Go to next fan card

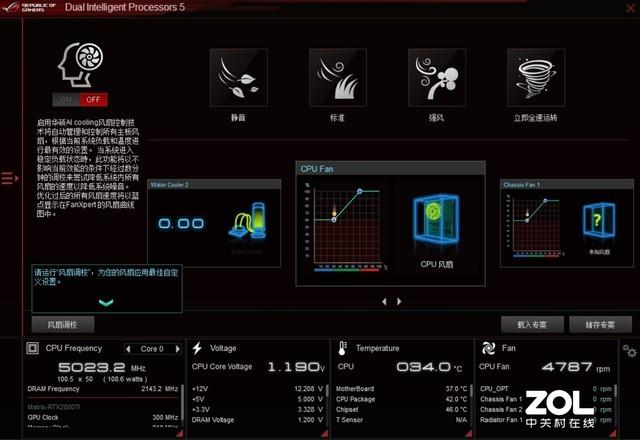(x=399, y=302)
